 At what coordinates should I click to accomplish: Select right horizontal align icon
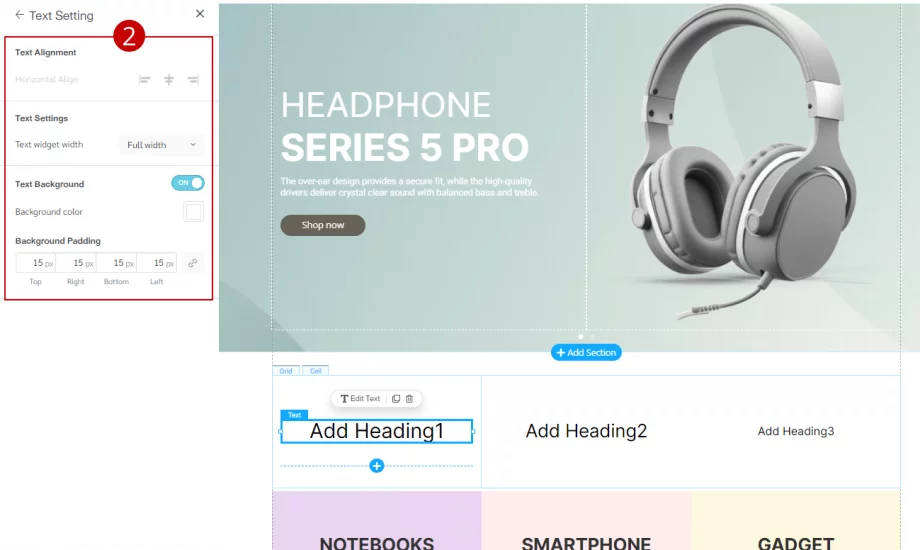tap(193, 79)
